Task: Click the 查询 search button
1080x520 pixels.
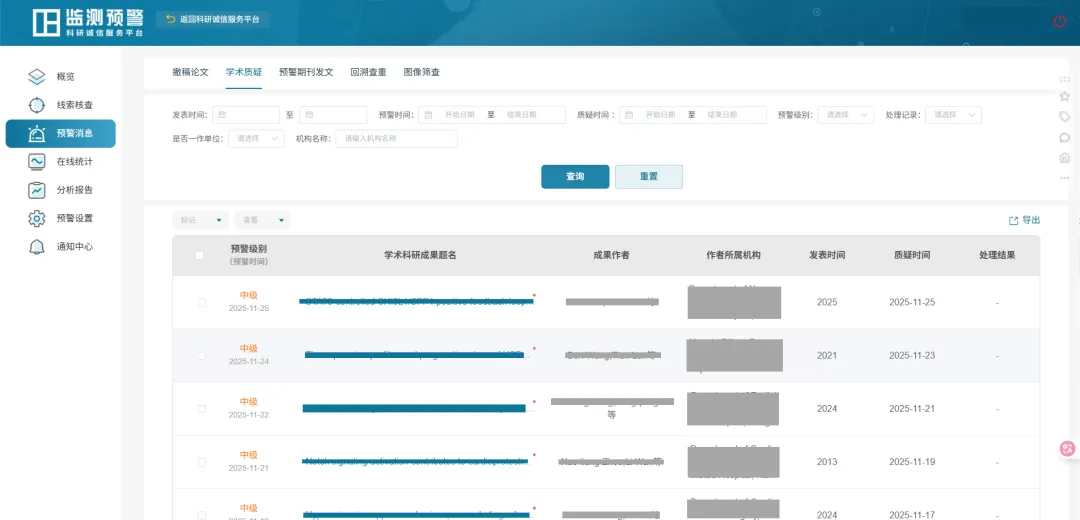Action: pyautogui.click(x=575, y=176)
